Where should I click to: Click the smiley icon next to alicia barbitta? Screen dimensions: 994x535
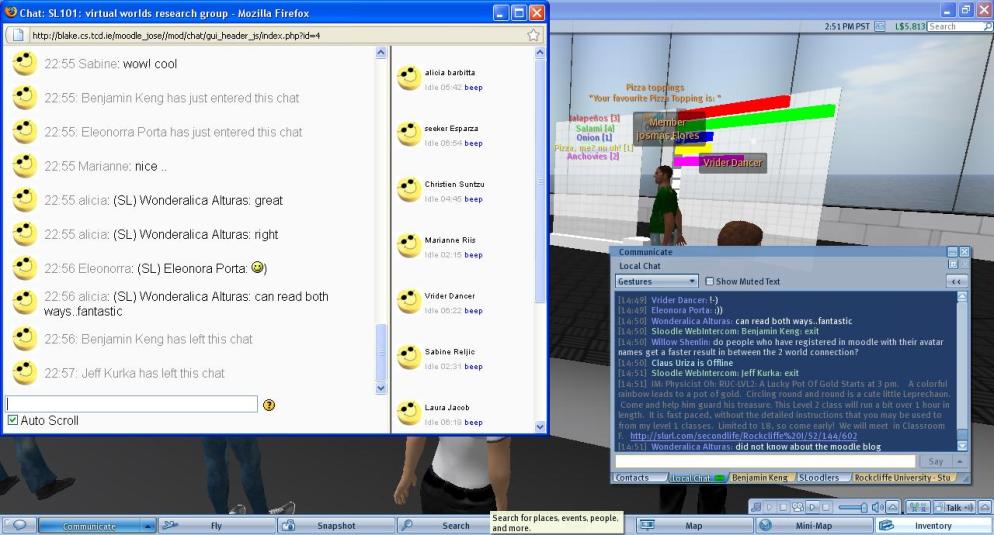(x=408, y=78)
